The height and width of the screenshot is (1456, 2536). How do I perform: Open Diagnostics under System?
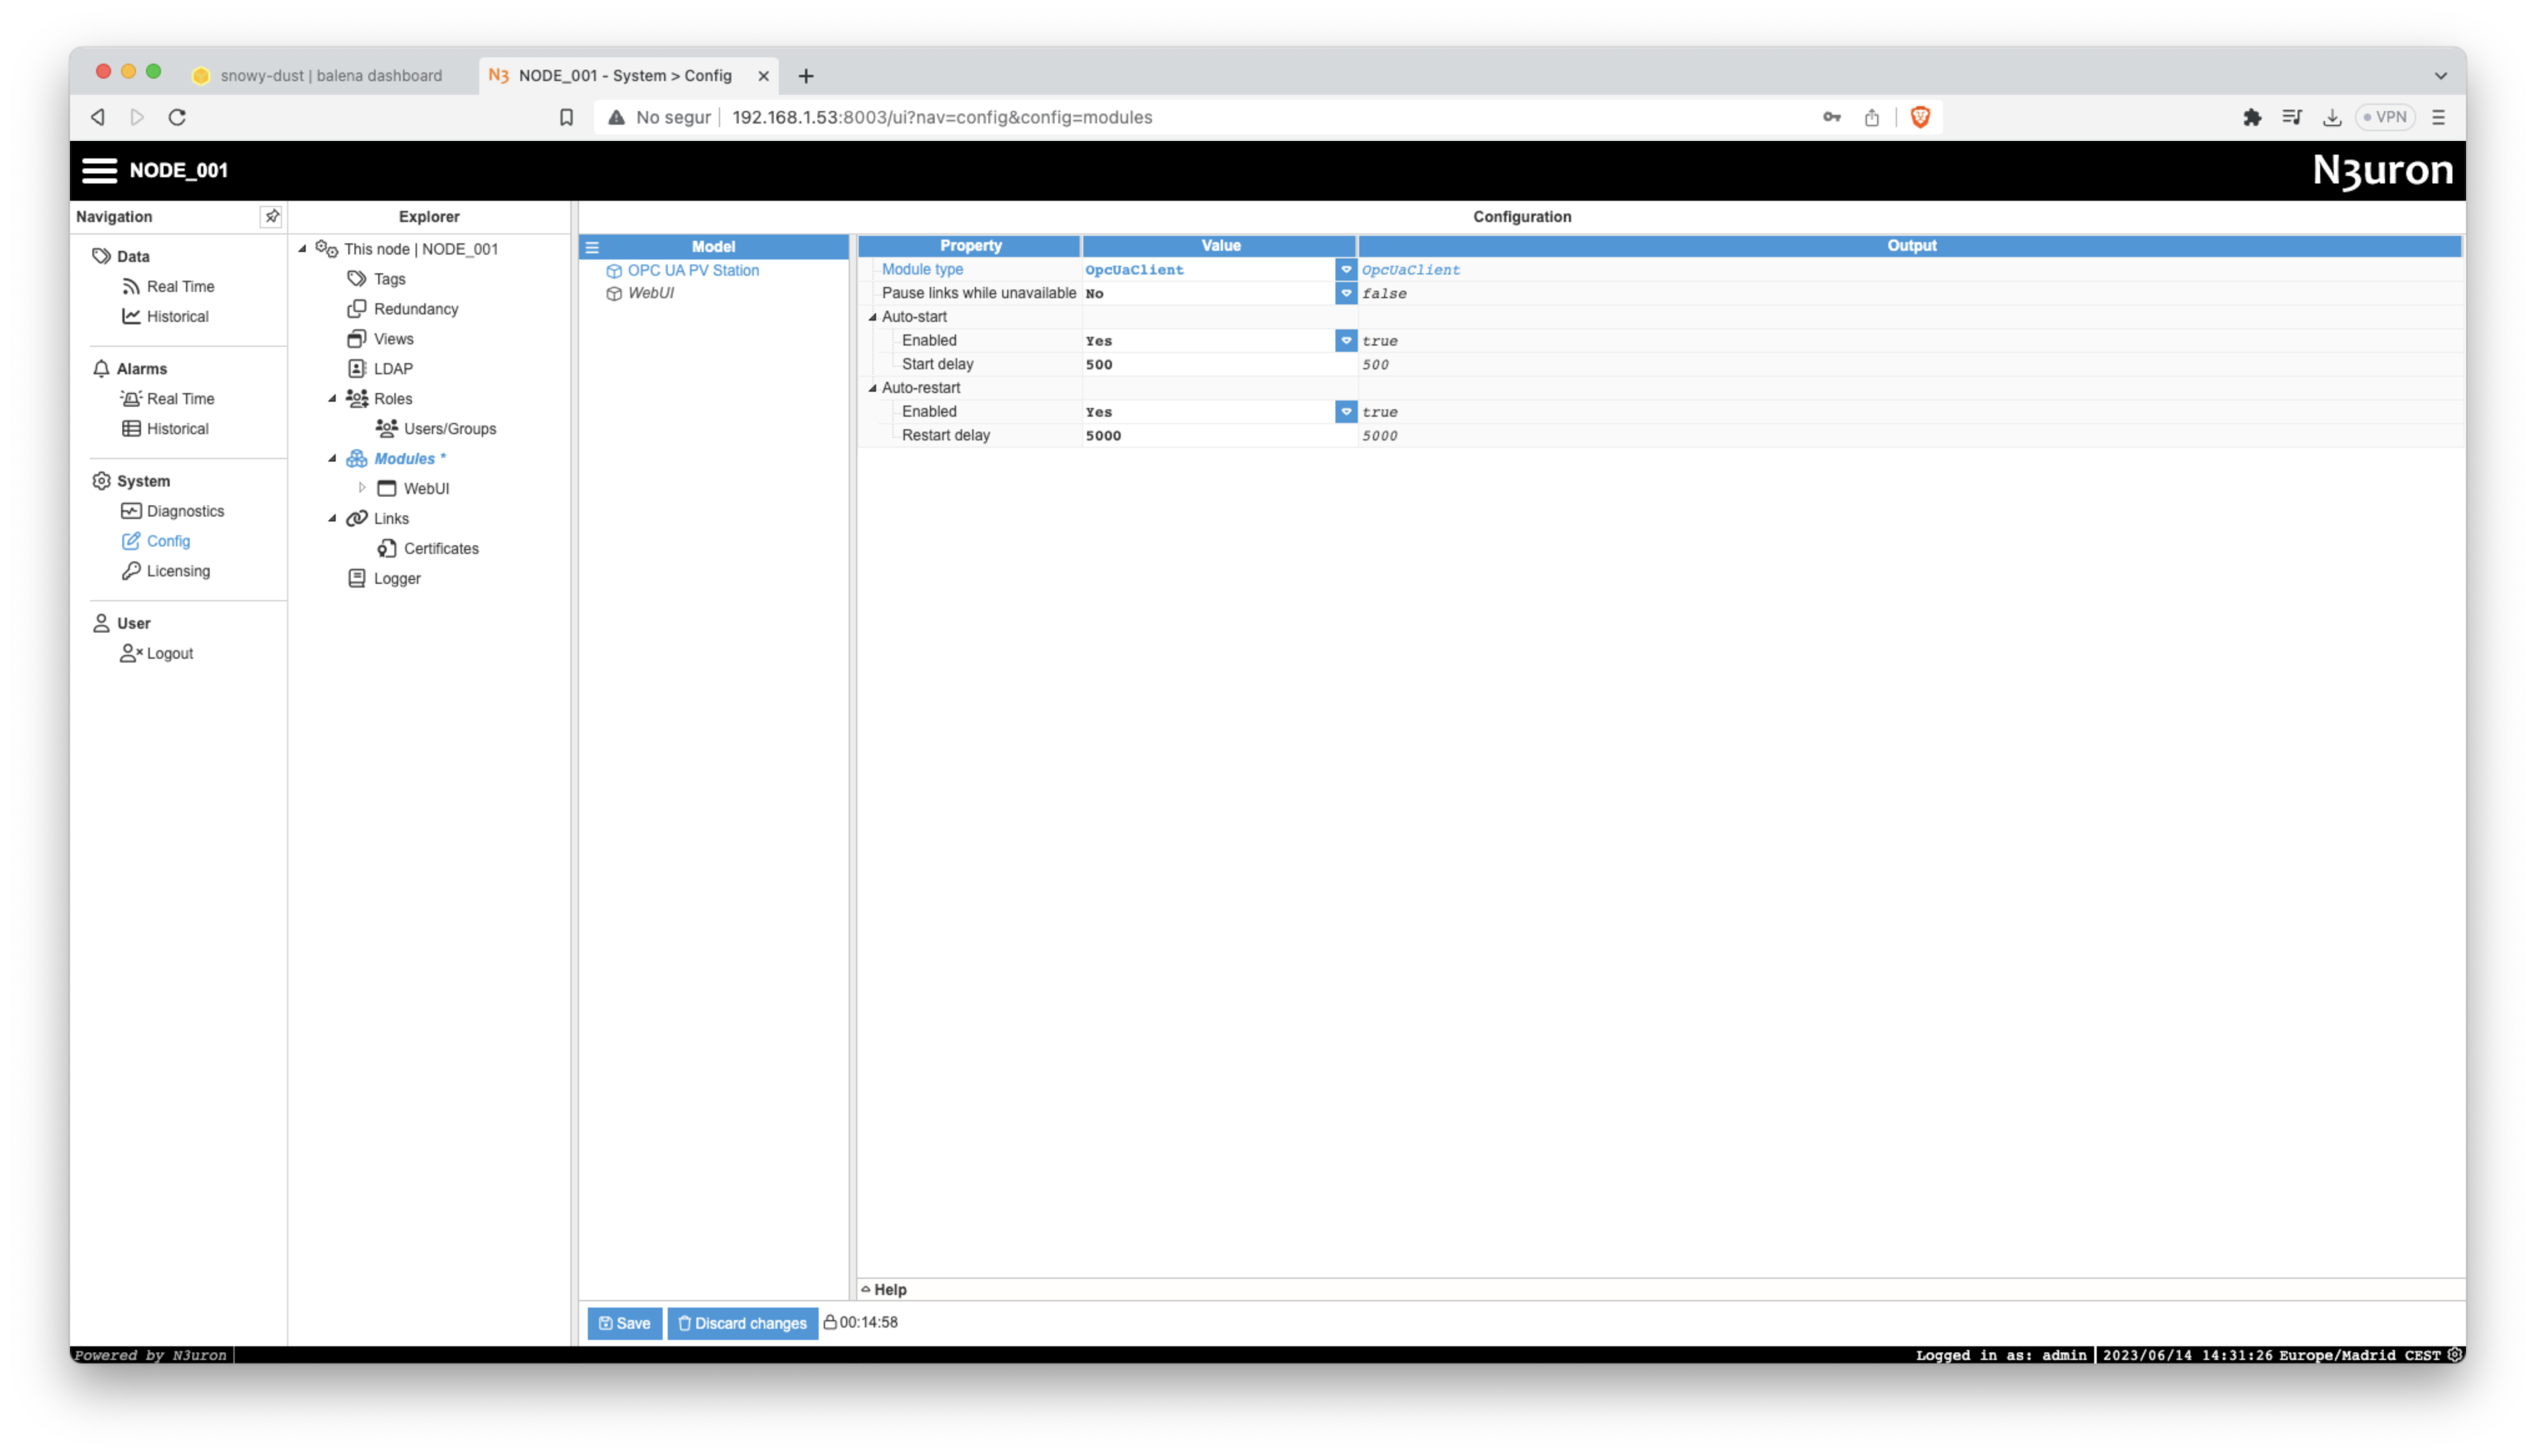pyautogui.click(x=185, y=511)
